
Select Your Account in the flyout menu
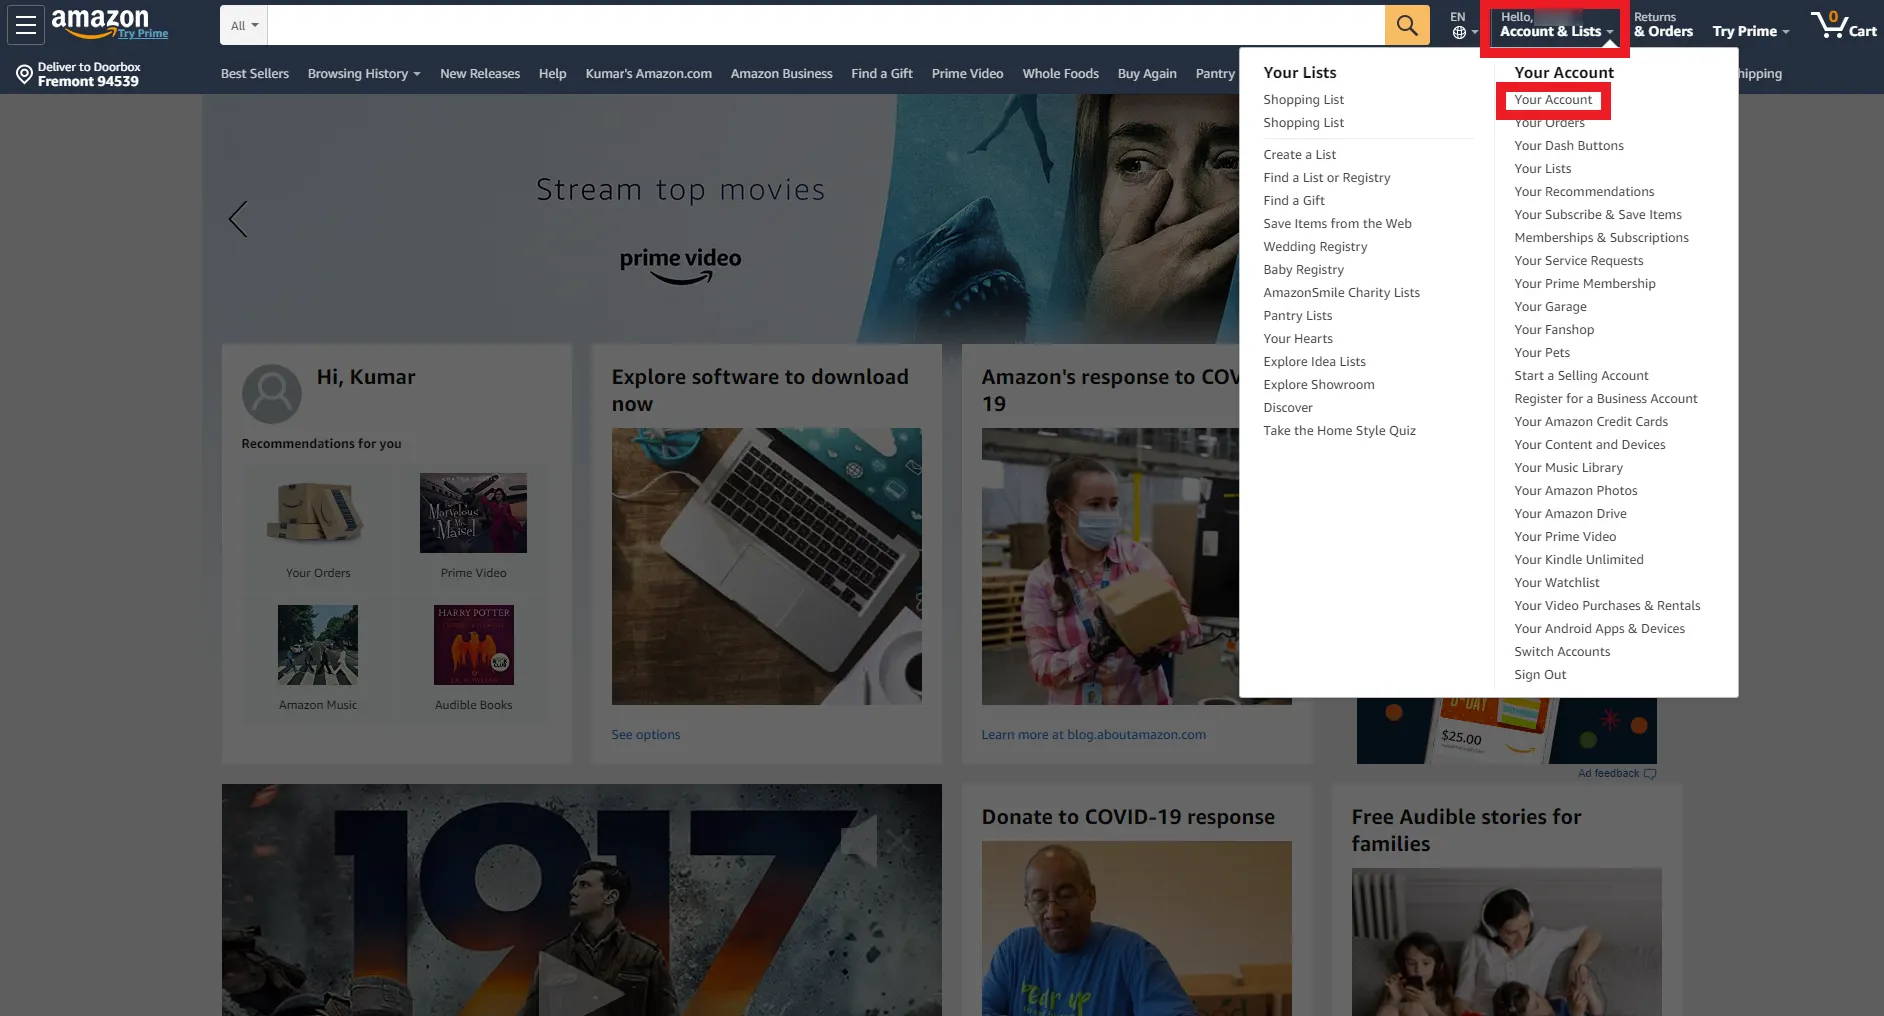click(1552, 99)
